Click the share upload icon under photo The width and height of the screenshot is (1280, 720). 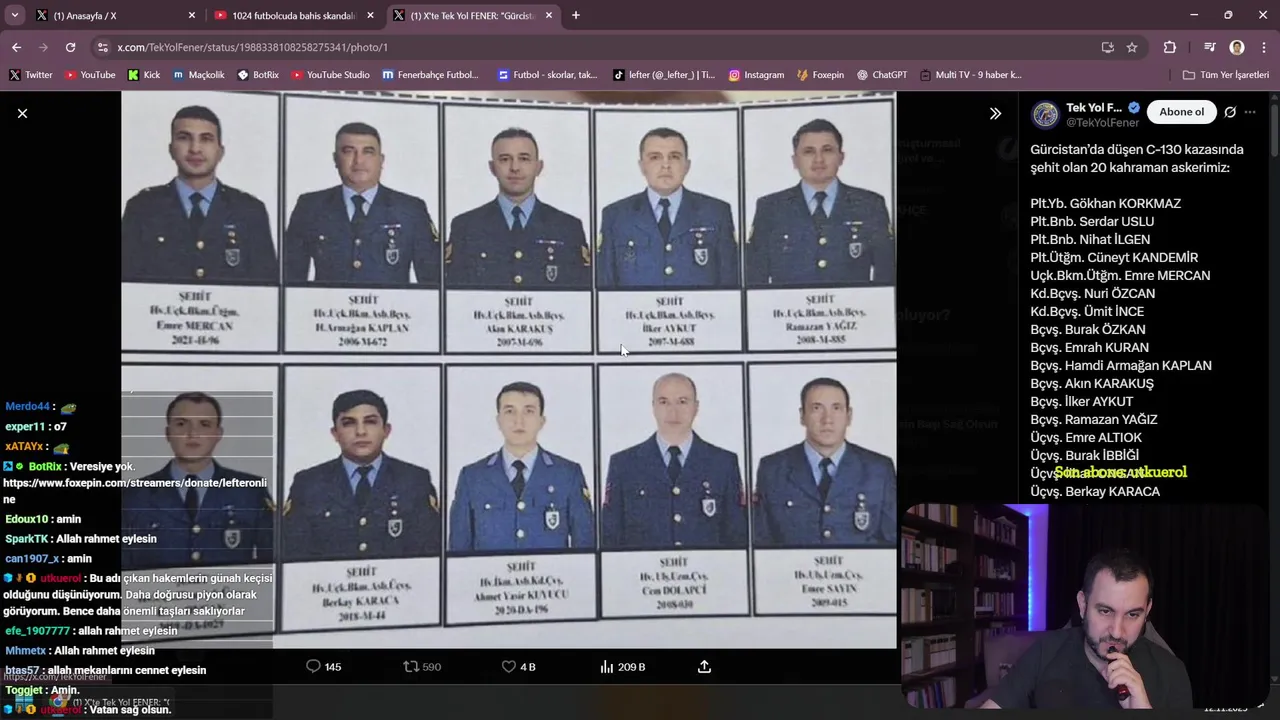coord(704,666)
